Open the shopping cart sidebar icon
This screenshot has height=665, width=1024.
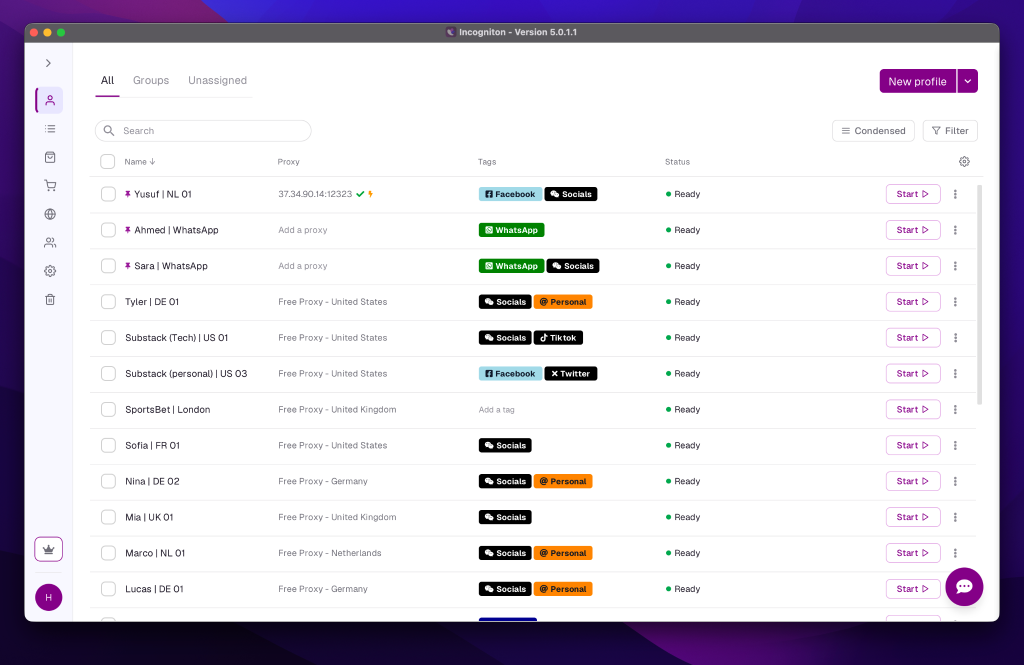pos(50,186)
